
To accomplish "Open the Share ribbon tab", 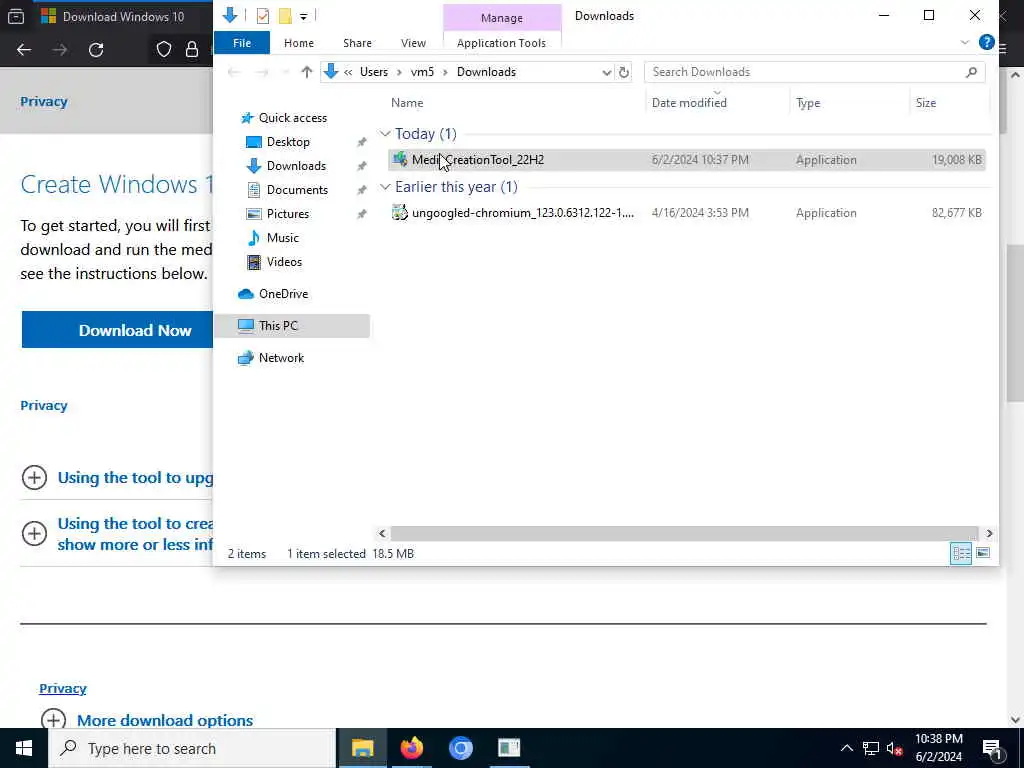I will (357, 43).
